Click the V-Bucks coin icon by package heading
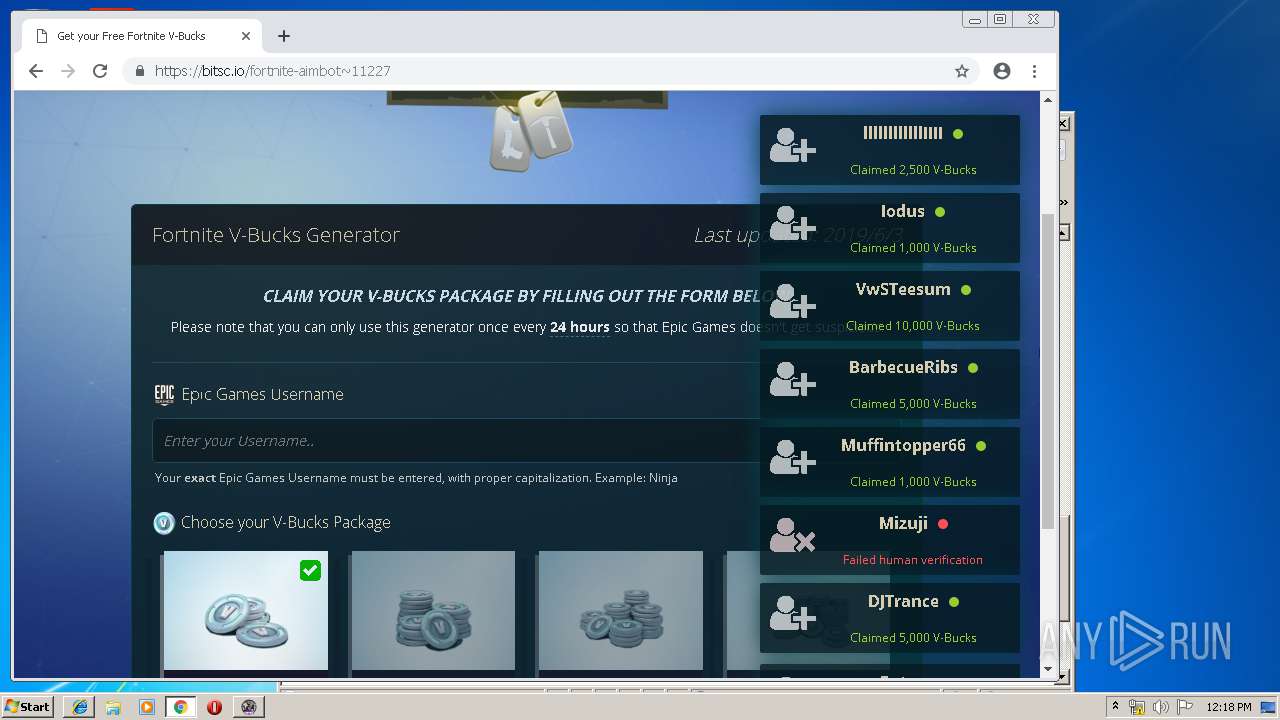The height and width of the screenshot is (720, 1280). (x=164, y=523)
